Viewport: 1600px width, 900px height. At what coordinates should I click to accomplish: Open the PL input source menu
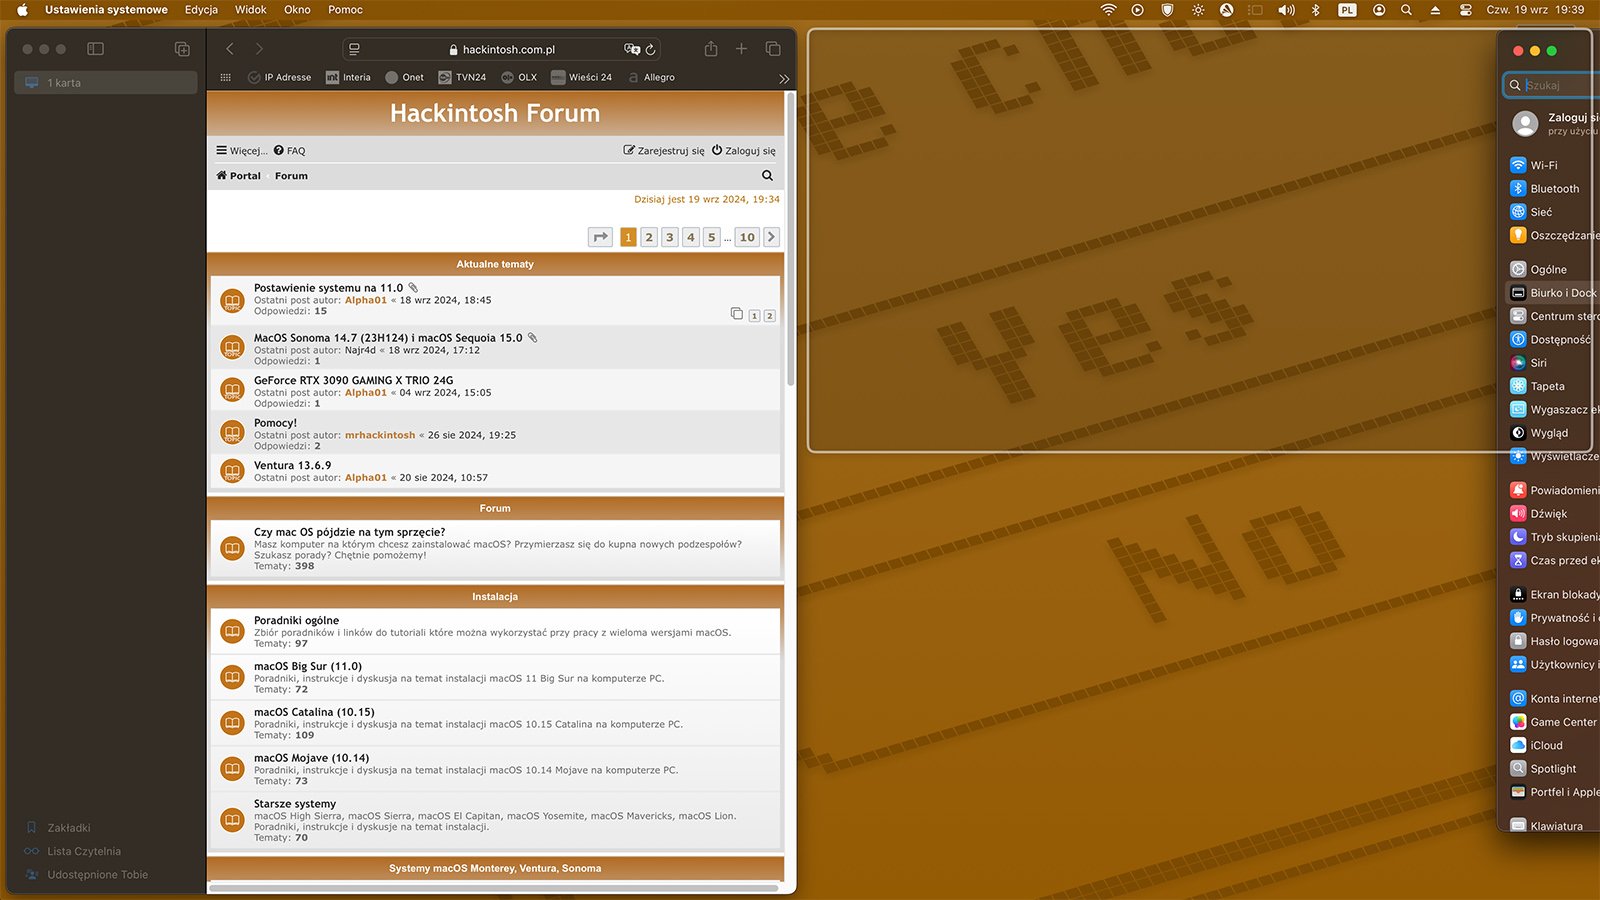[x=1347, y=10]
